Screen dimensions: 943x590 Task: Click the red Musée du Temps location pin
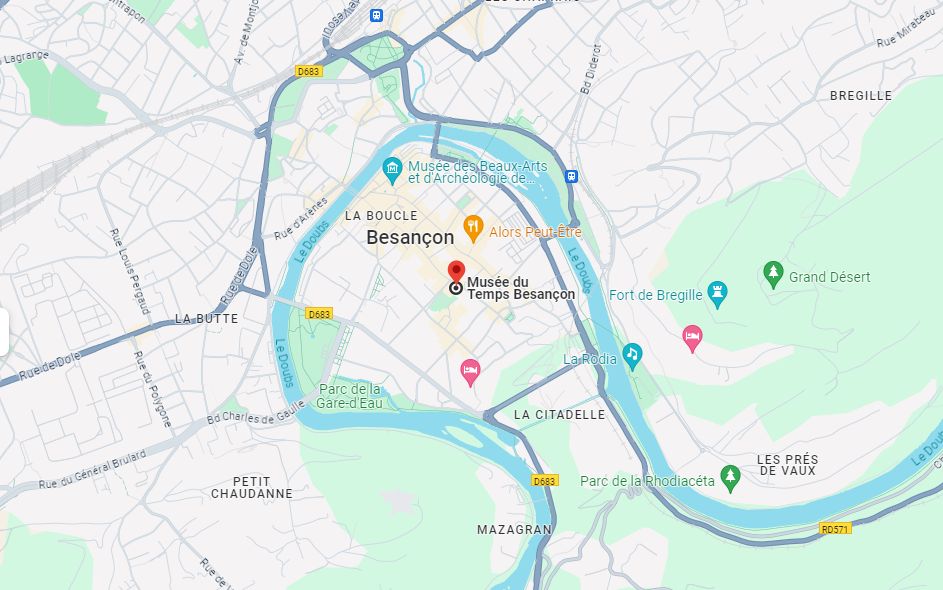[x=456, y=271]
